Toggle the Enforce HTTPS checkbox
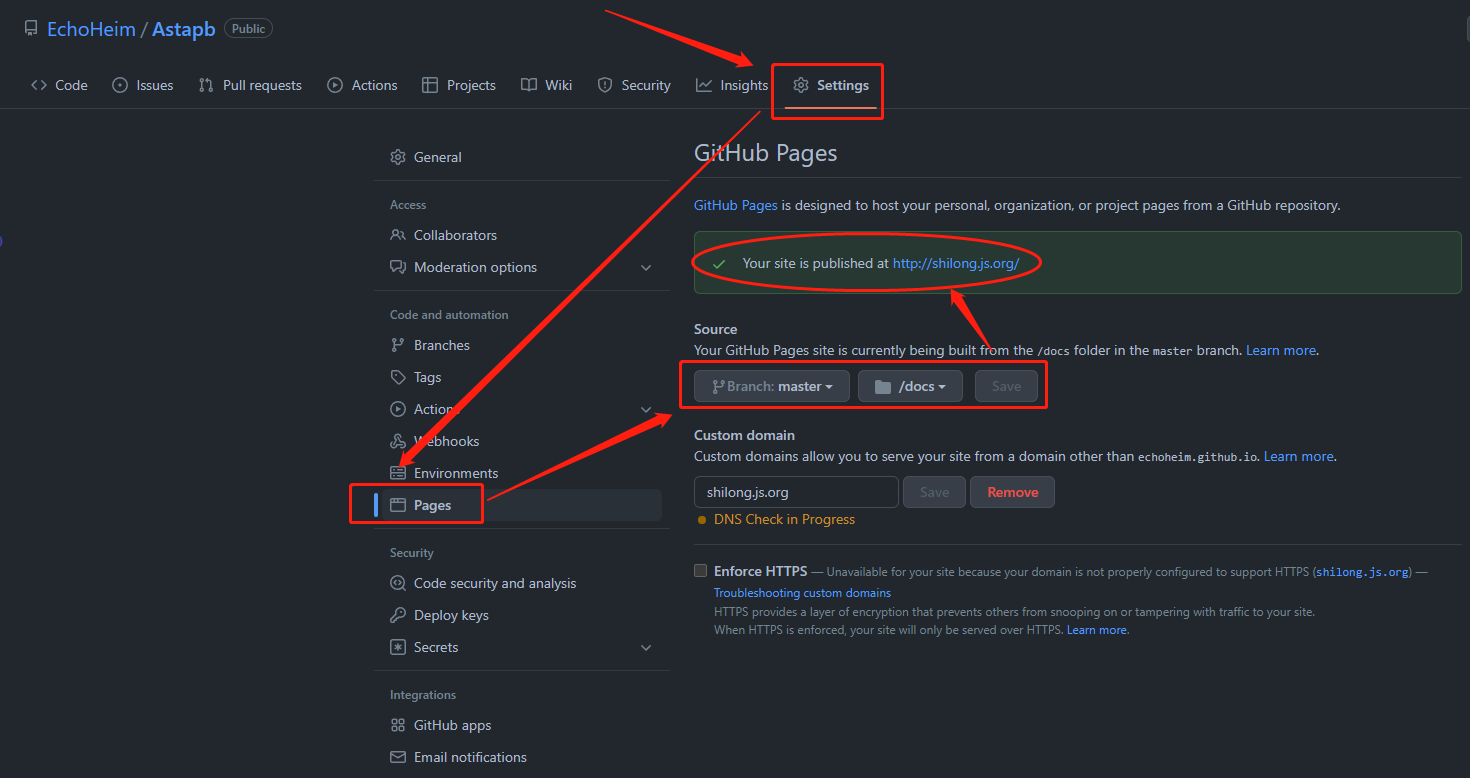 pos(700,571)
